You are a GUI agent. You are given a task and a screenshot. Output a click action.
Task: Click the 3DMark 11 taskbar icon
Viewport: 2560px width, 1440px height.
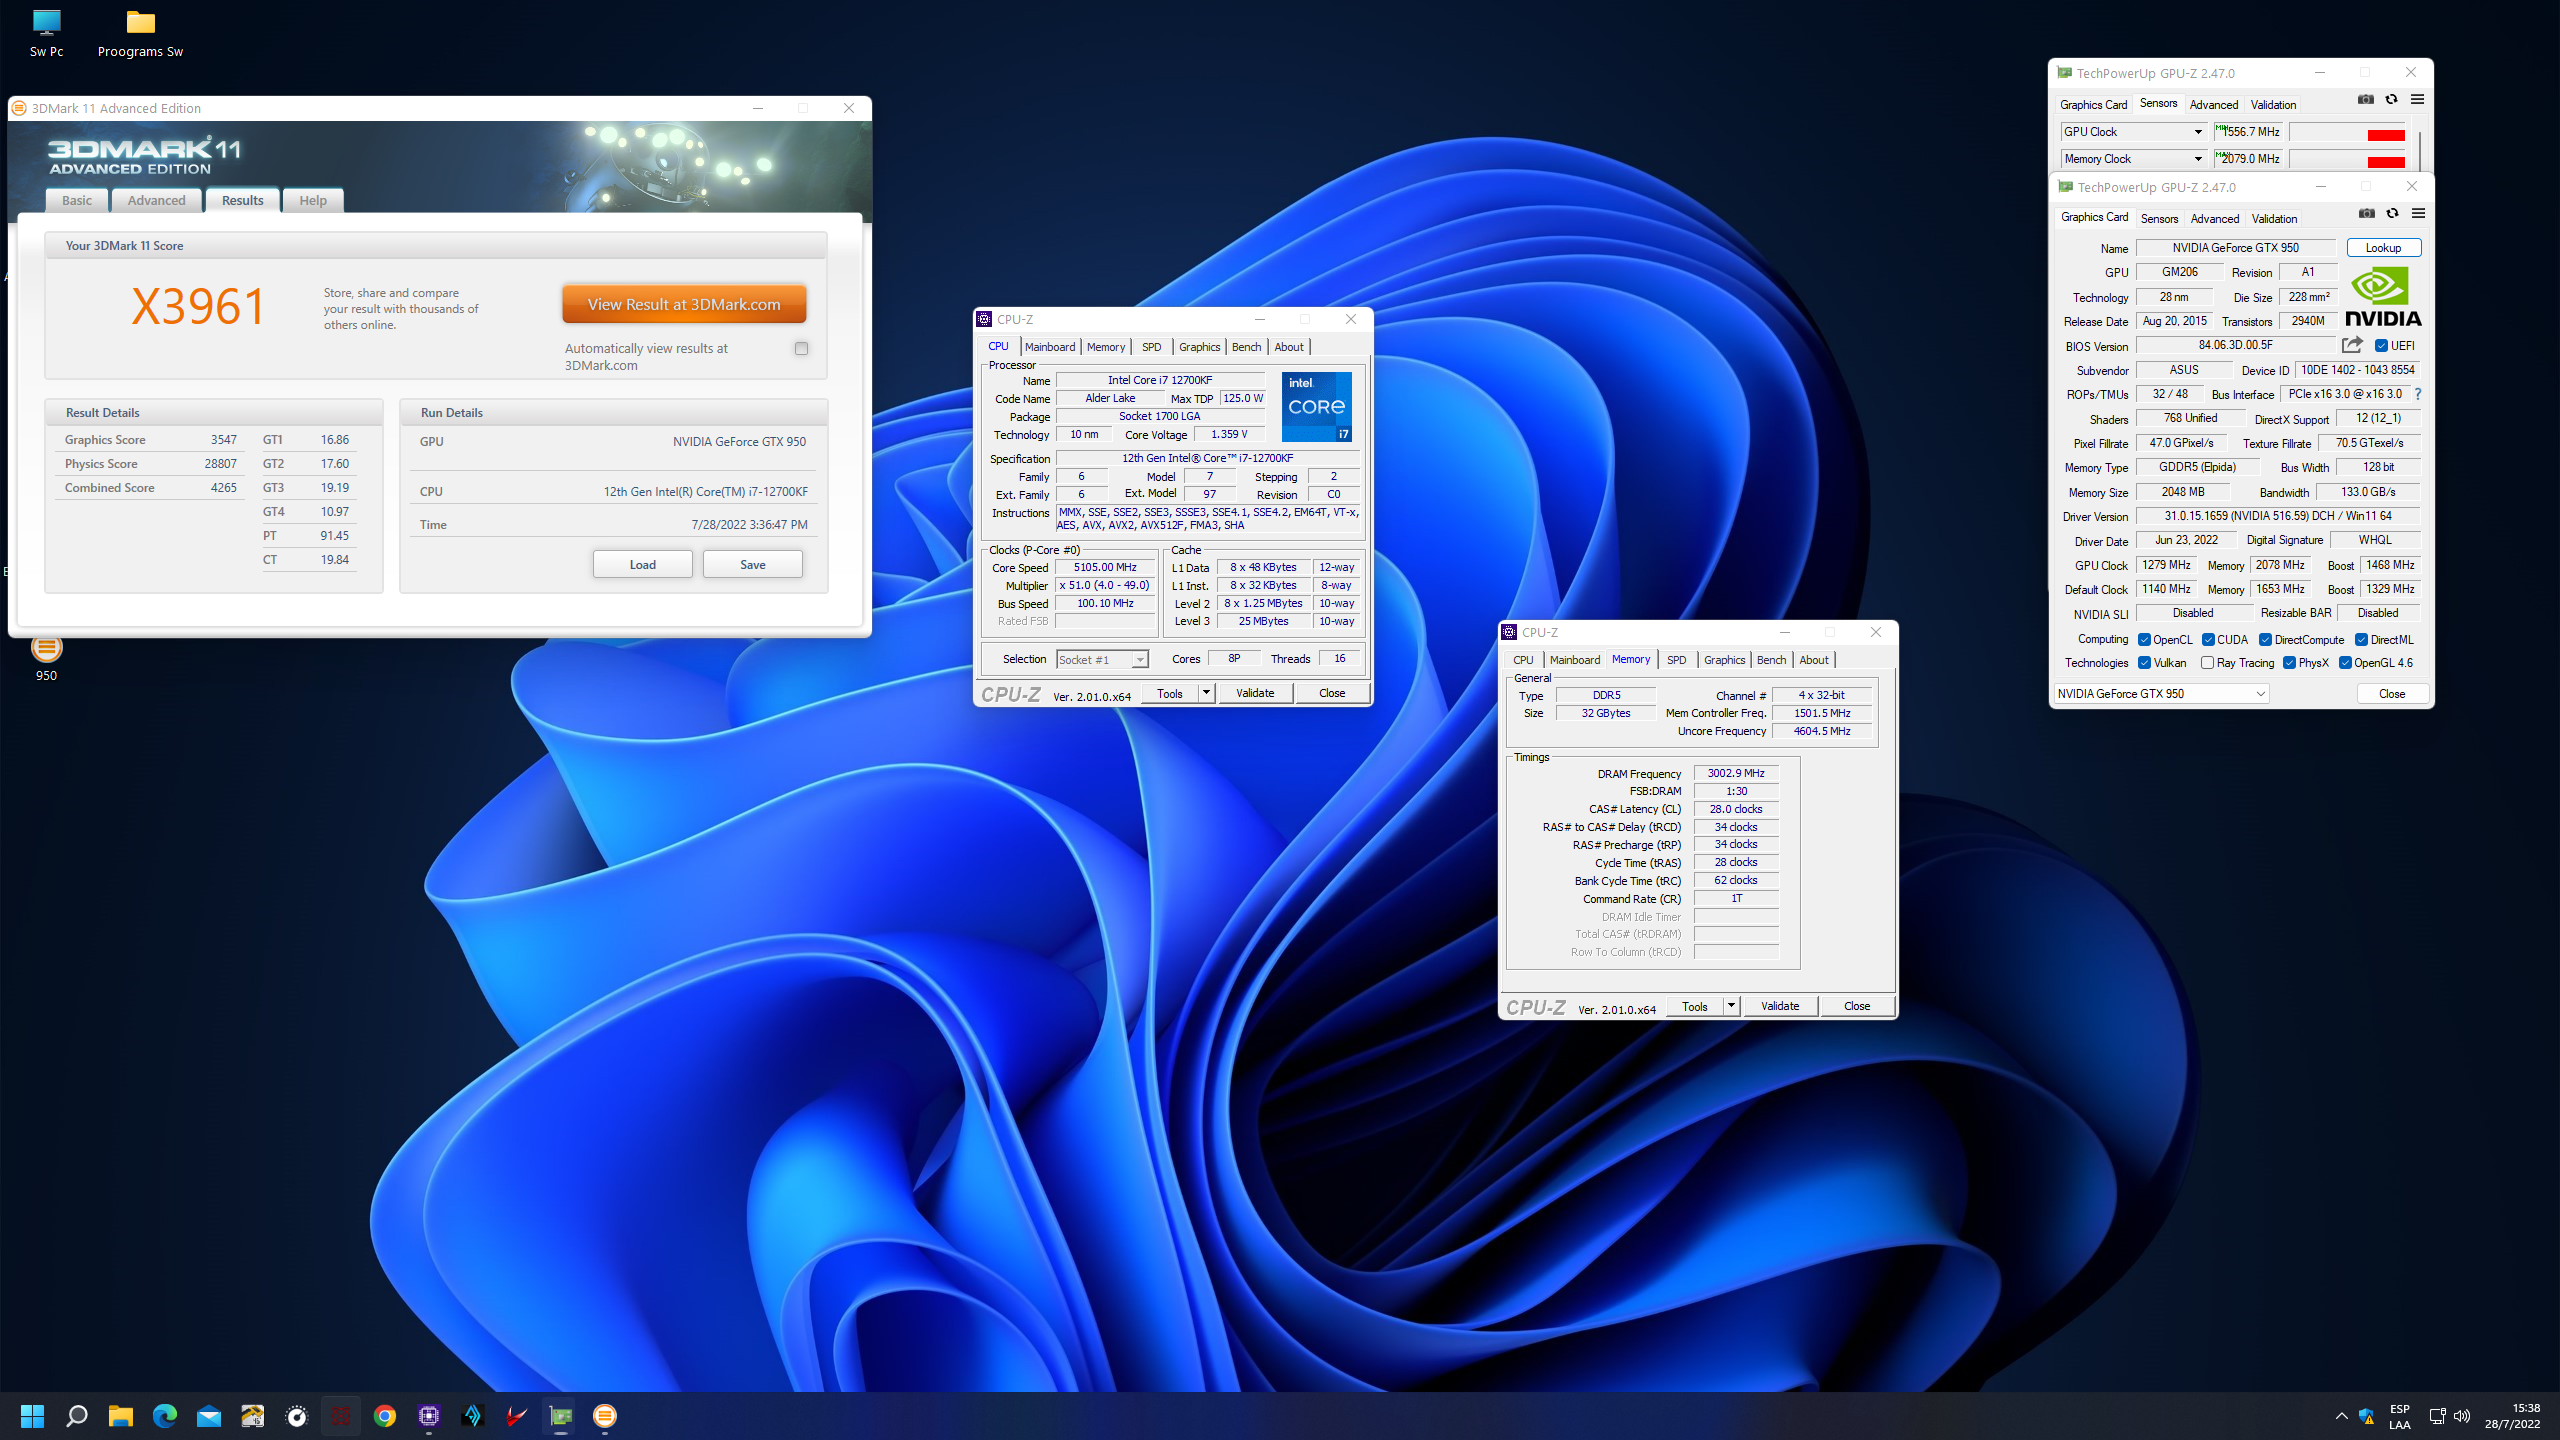pos(605,1416)
